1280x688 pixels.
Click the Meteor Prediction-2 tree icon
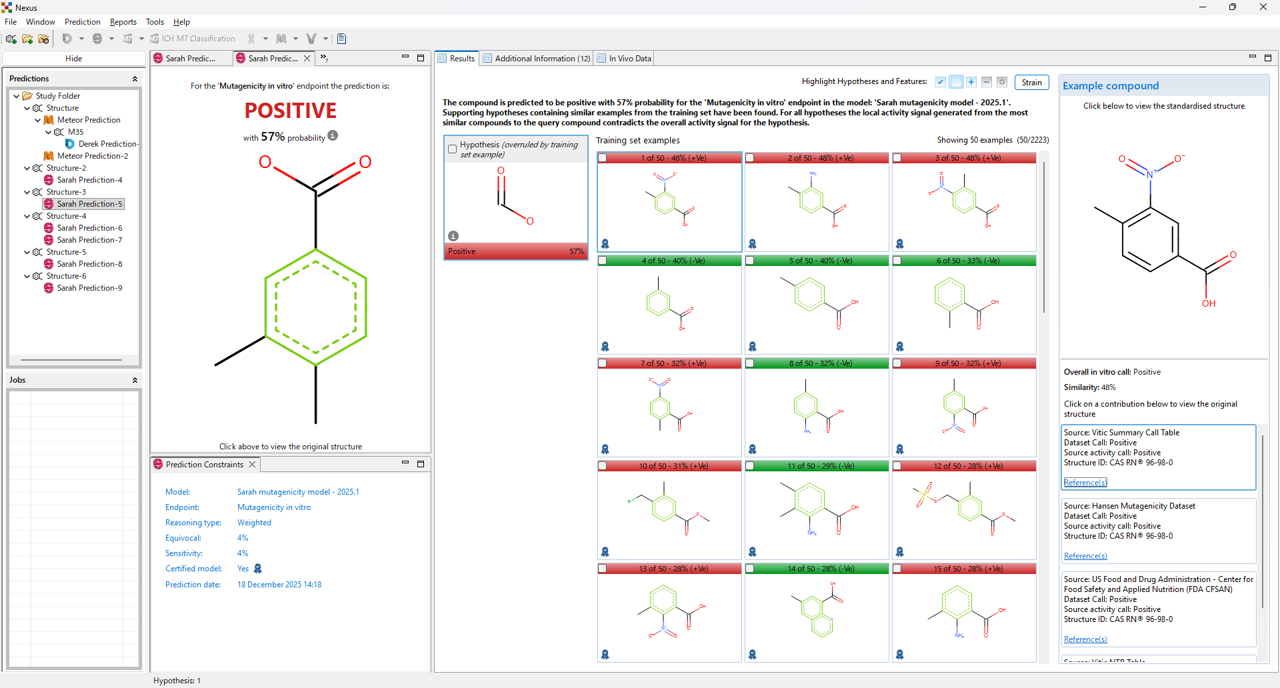[48, 156]
